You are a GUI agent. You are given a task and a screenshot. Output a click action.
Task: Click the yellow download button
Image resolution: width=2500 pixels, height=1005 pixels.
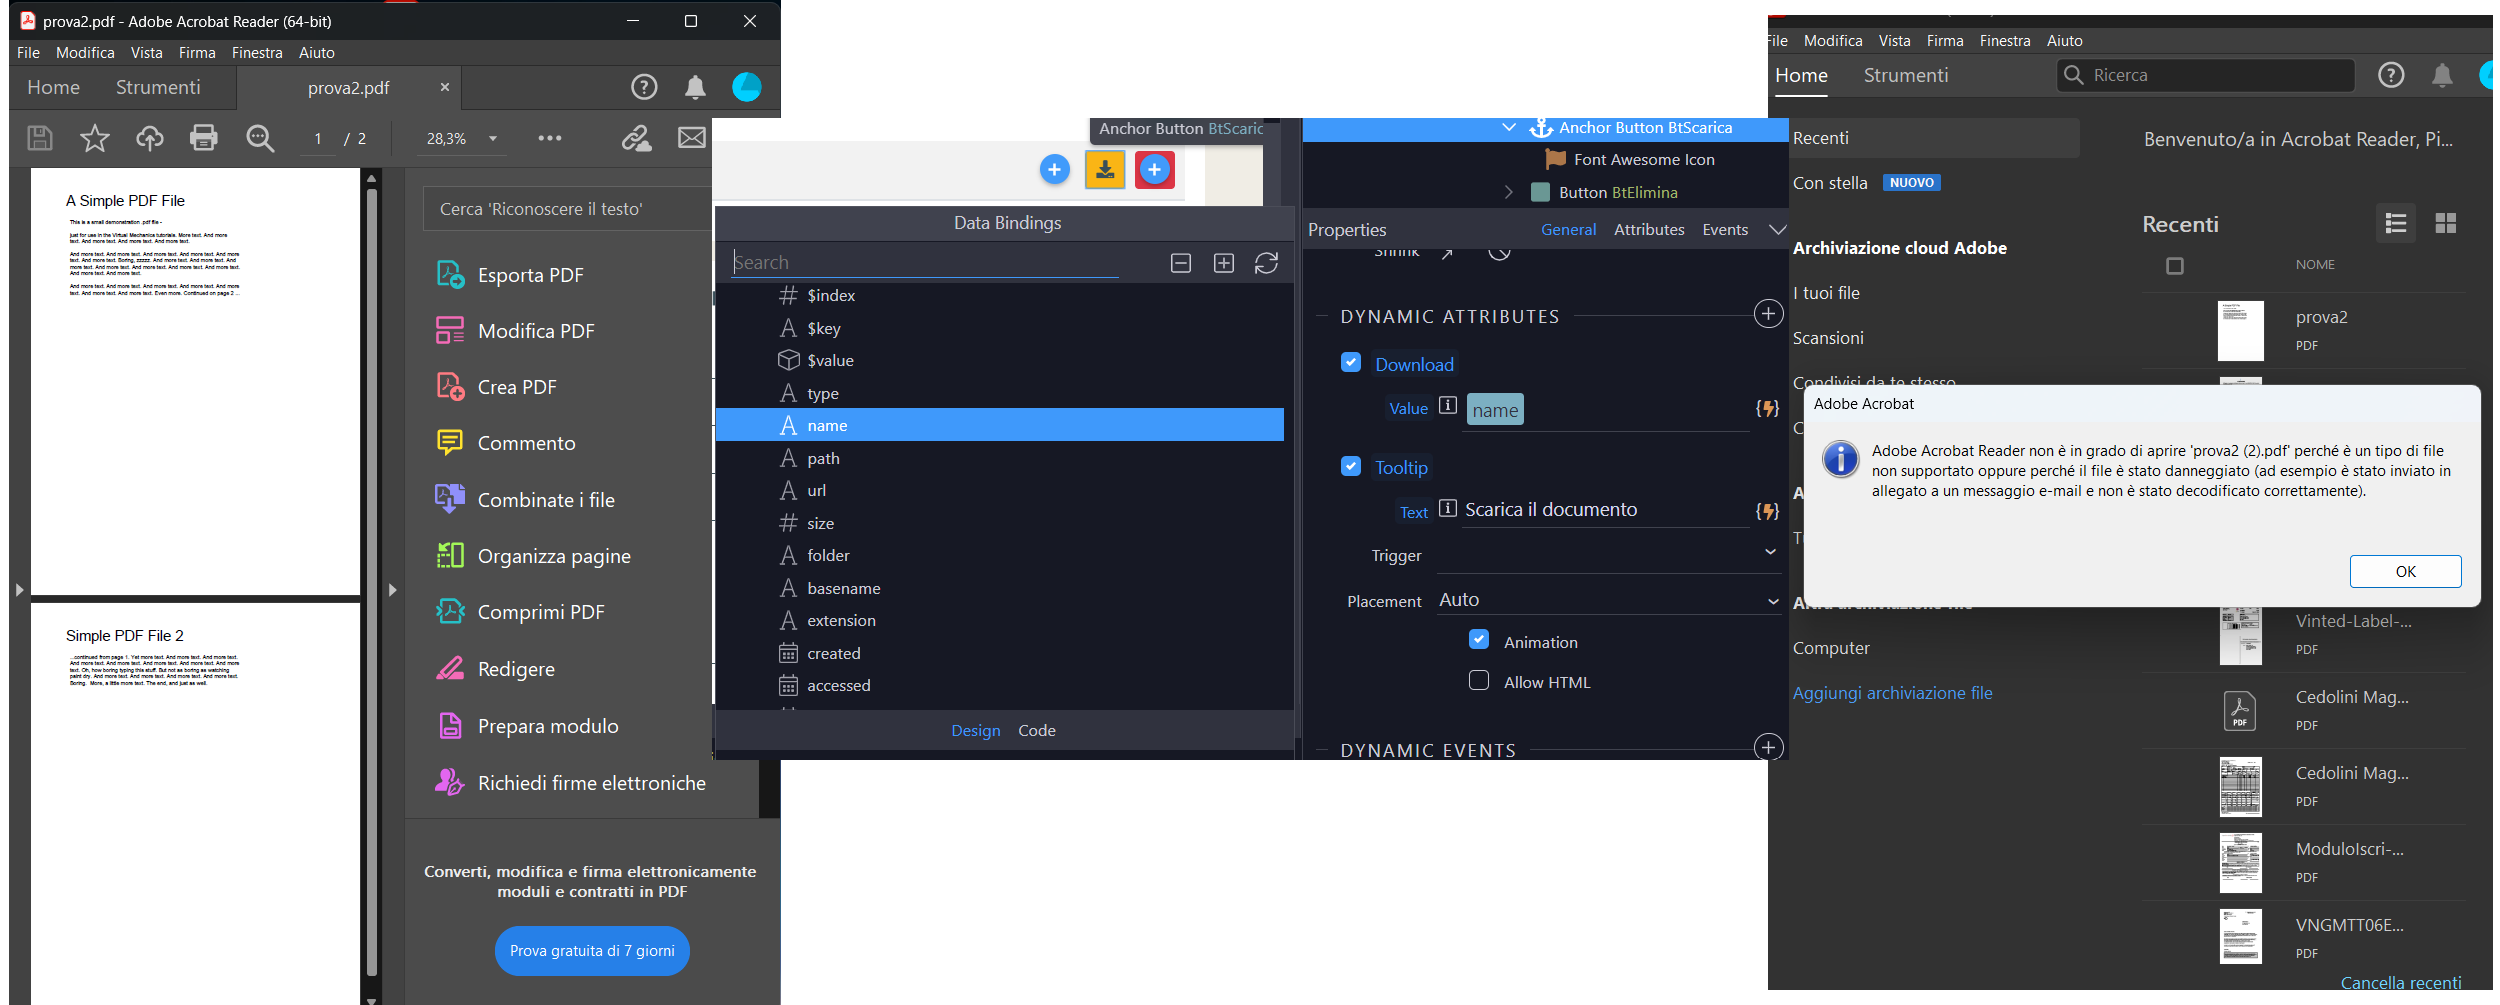tap(1105, 170)
